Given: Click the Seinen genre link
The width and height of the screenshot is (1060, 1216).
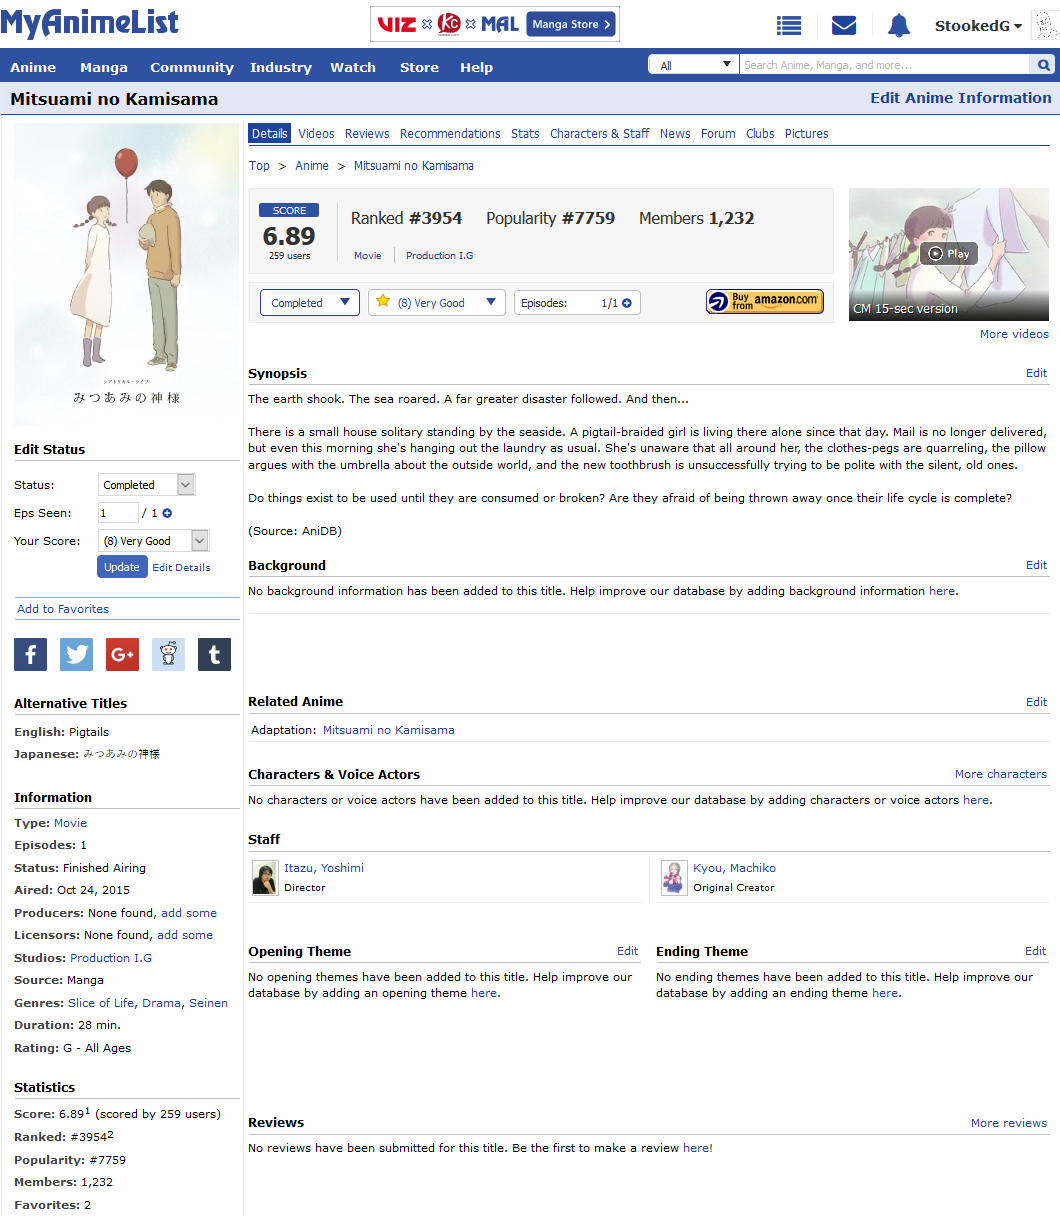Looking at the screenshot, I should 209,1003.
